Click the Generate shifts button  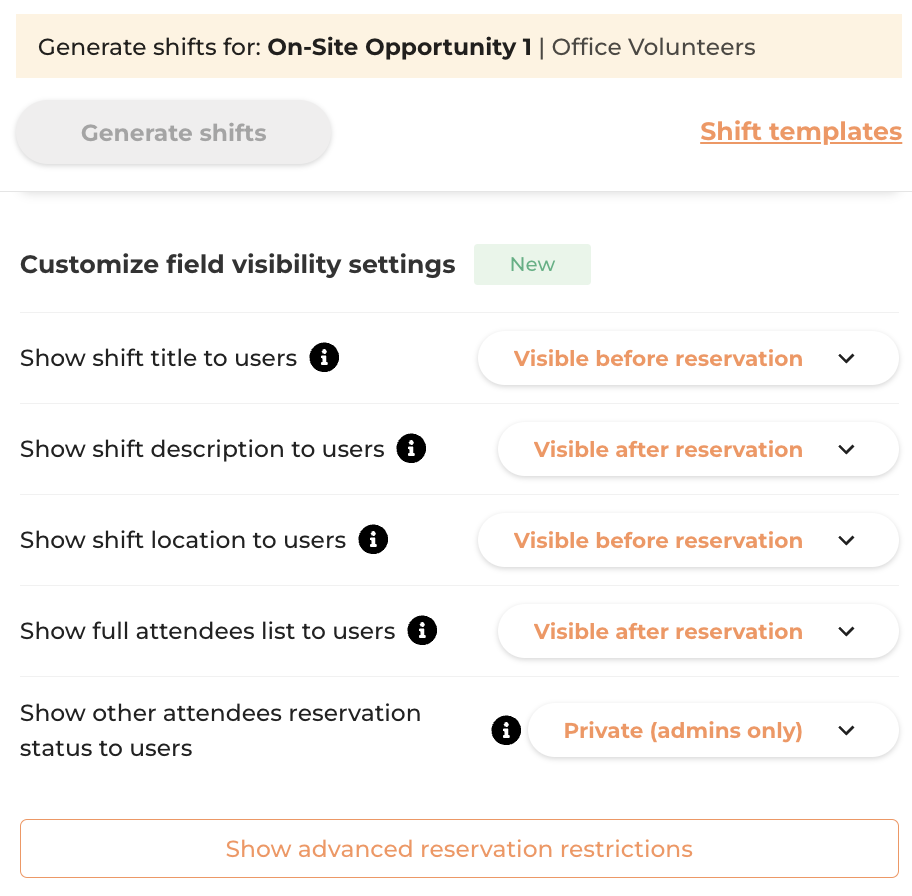tap(173, 133)
